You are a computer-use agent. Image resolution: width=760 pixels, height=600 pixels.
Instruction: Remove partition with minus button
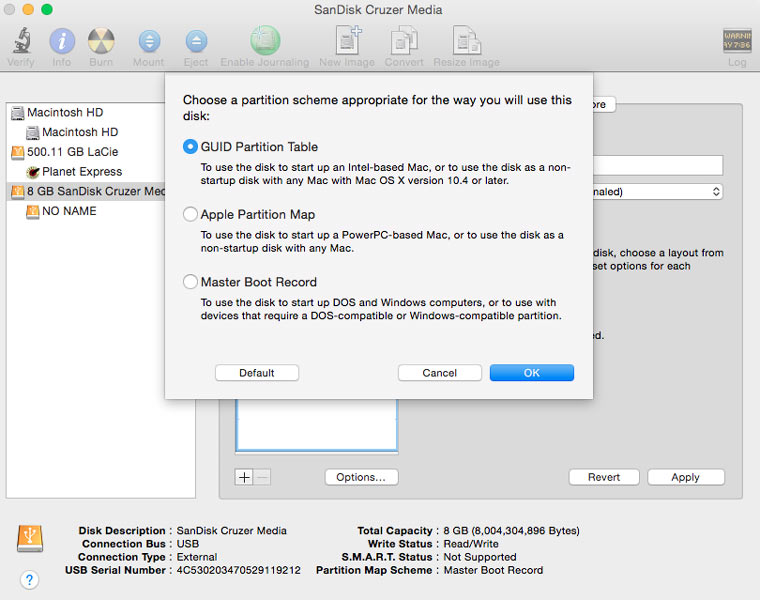click(x=262, y=477)
